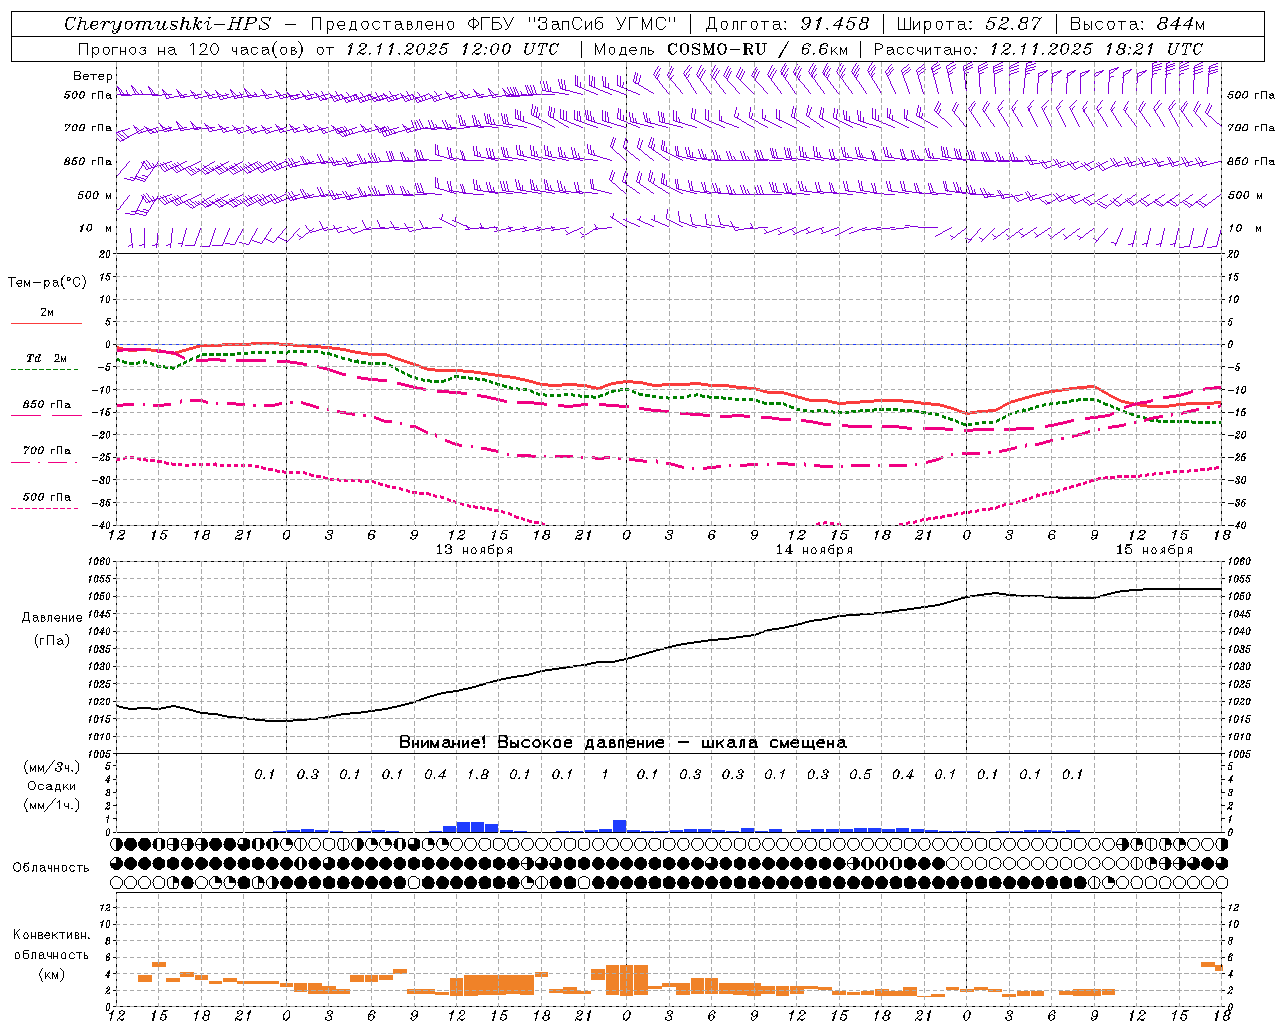The width and height of the screenshot is (1280, 1024).
Task: Click the (км) convective cloud unit label
Action: coord(51,974)
